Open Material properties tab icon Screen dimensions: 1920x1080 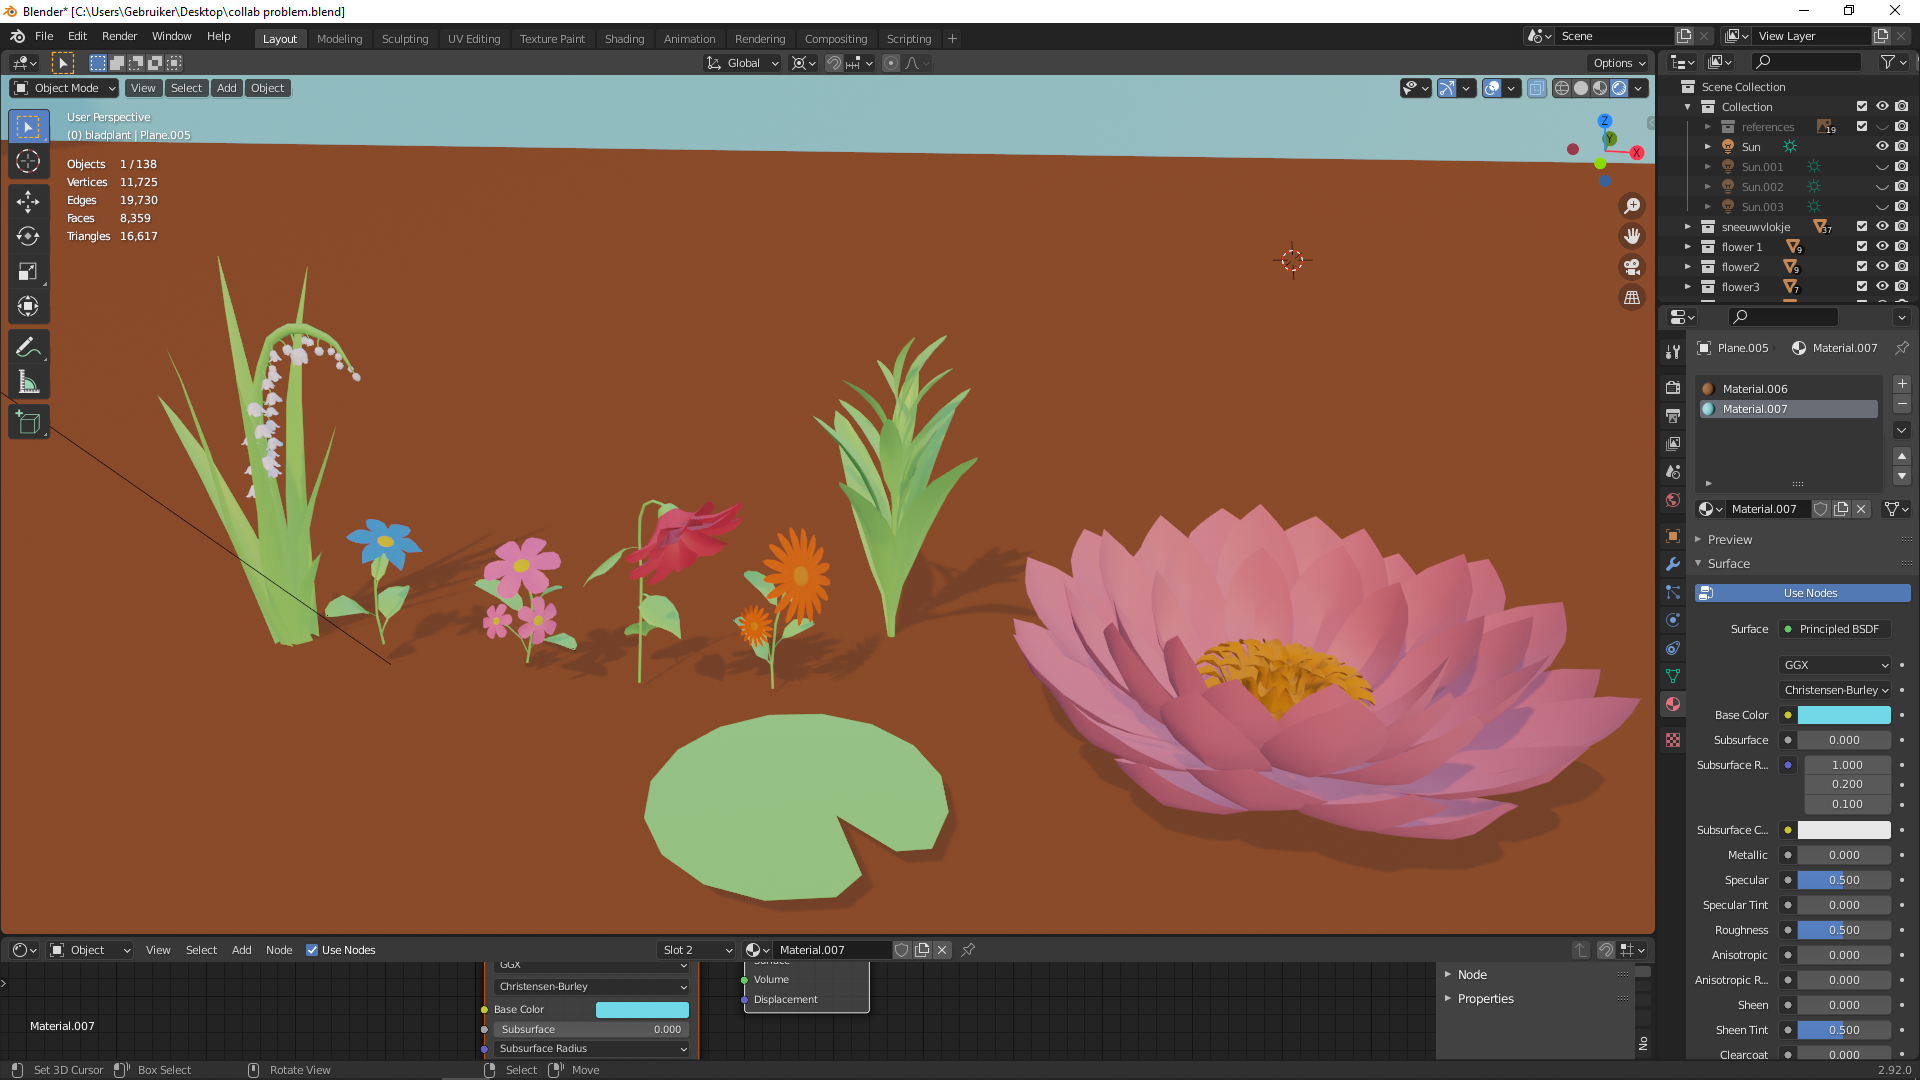[x=1673, y=704]
